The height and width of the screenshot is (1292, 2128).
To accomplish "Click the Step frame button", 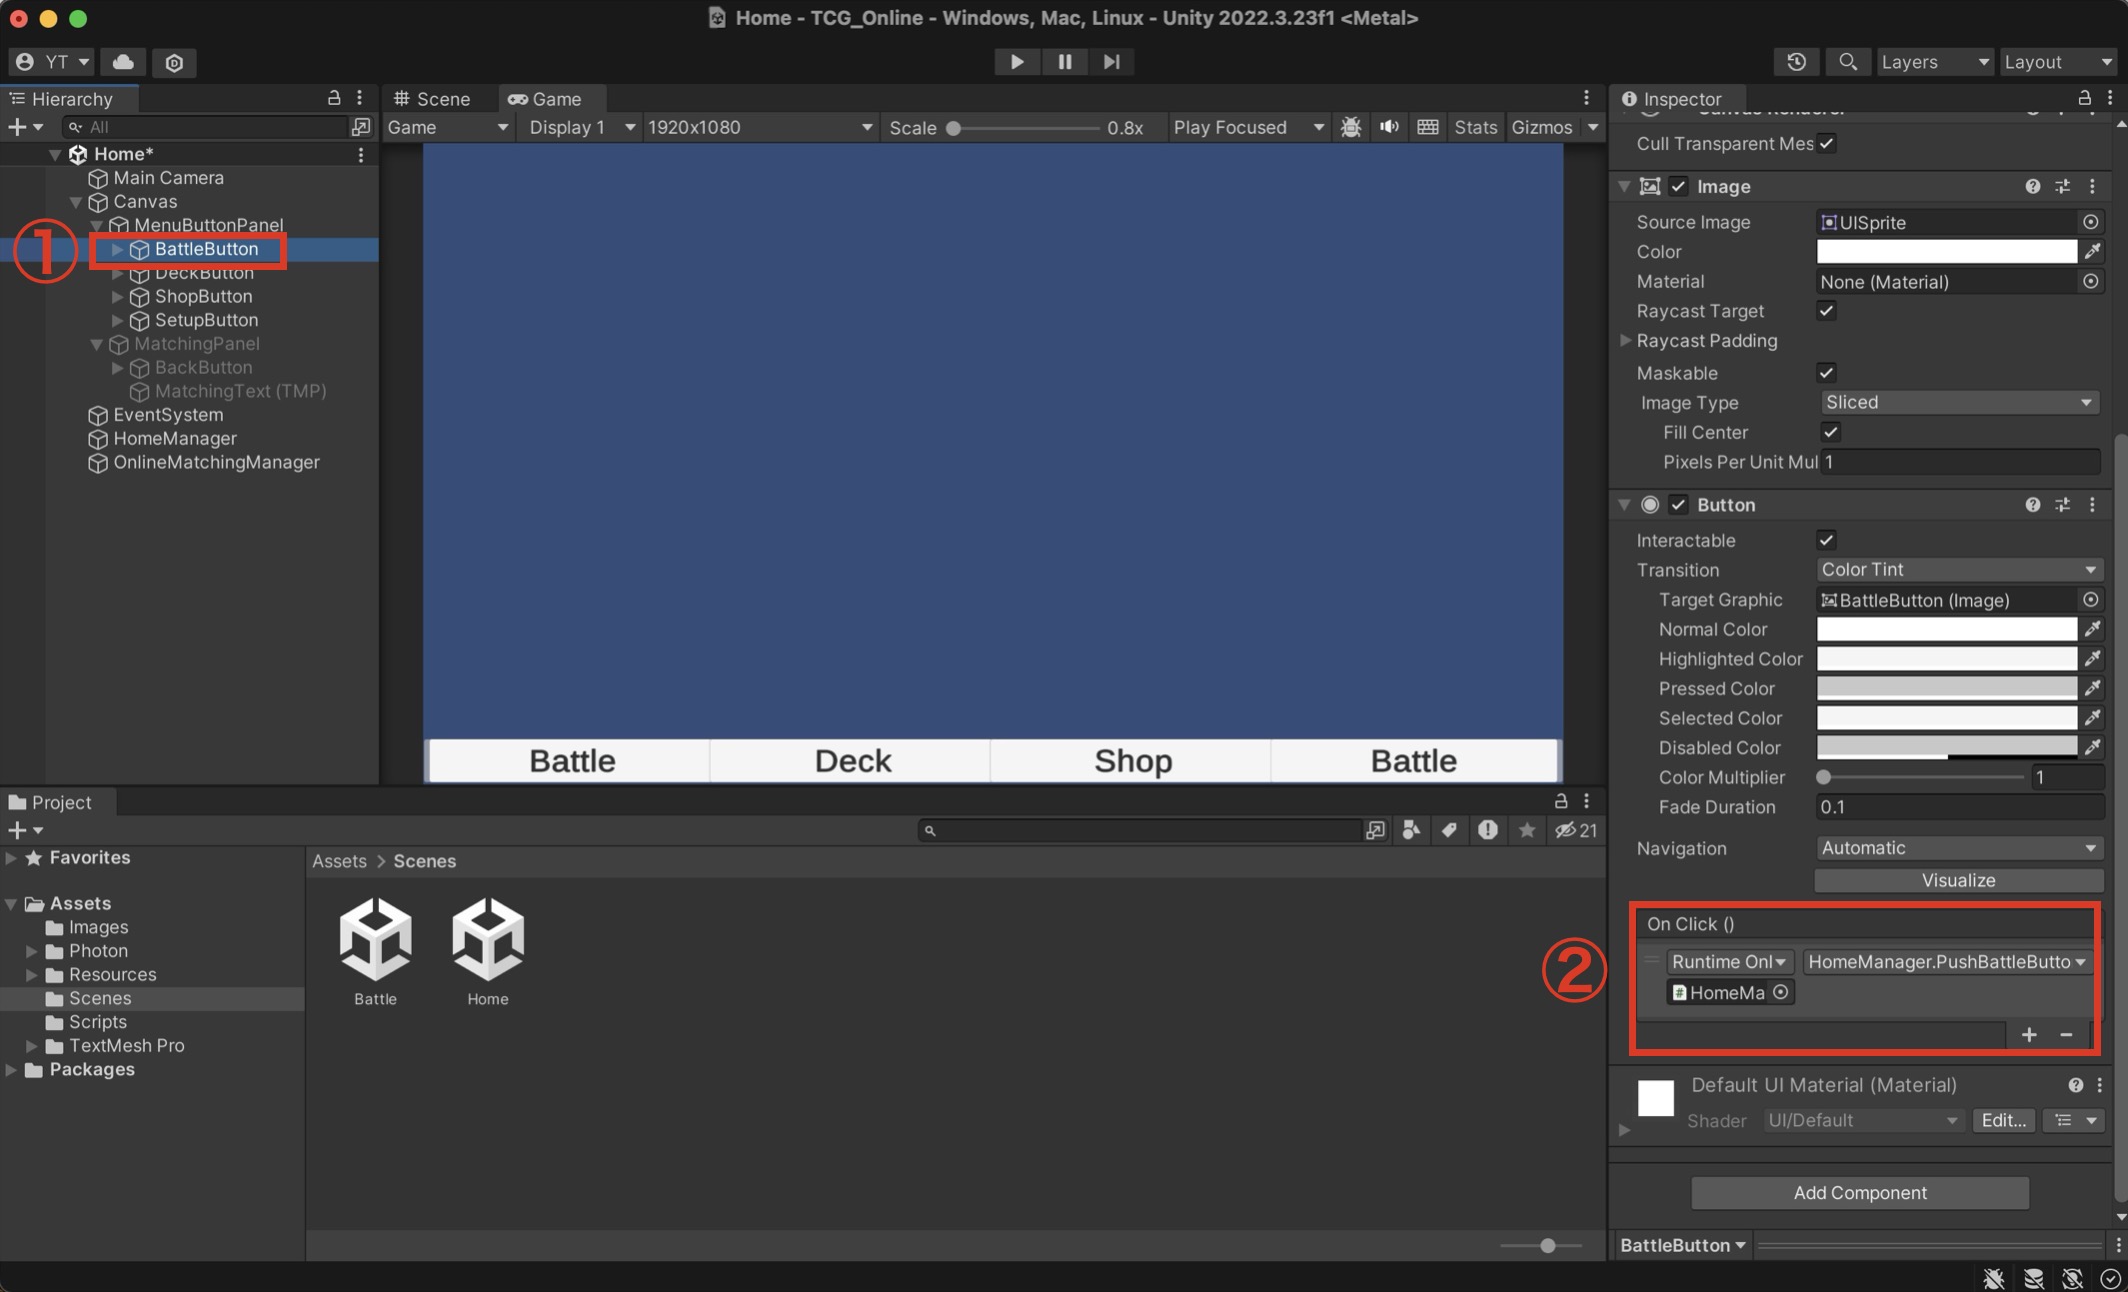I will [1111, 62].
